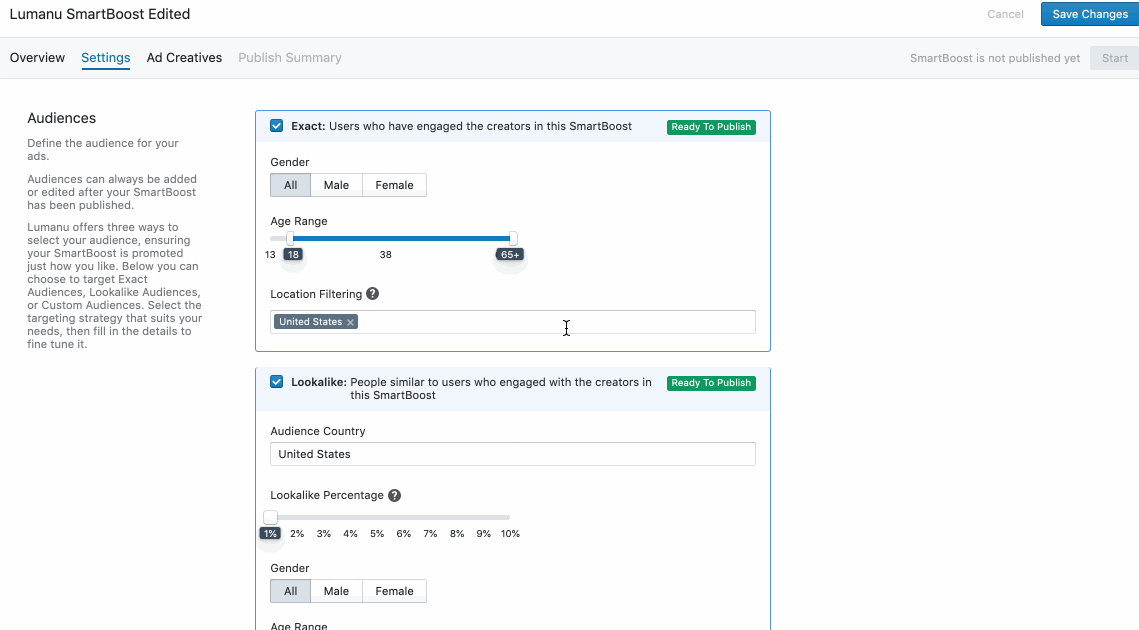Click the maximum age slider handle at 65+
Image resolution: width=1139 pixels, height=630 pixels.
point(513,238)
